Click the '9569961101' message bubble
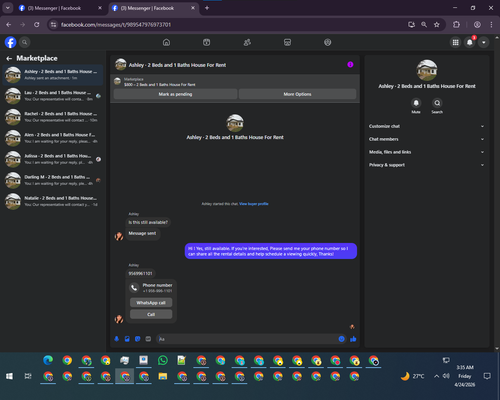The width and height of the screenshot is (500, 400). point(140,273)
